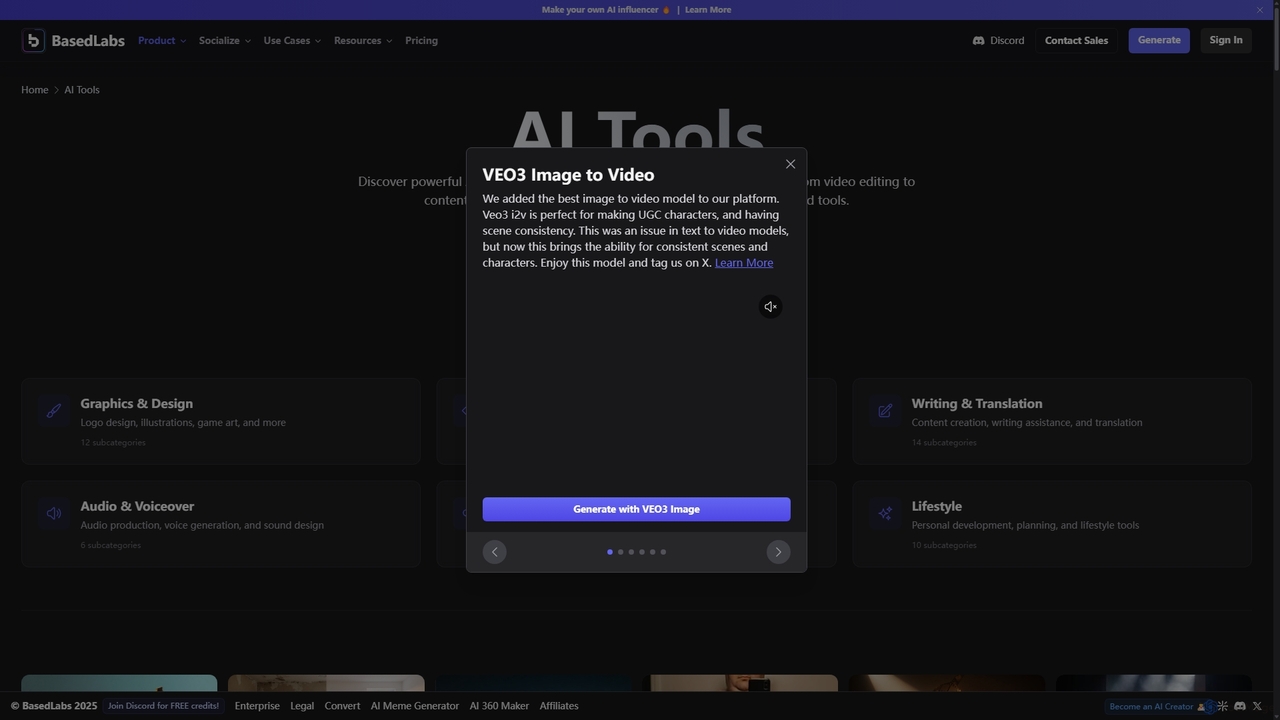Click "14 subcategories" under Writing & Translation
This screenshot has width=1280, height=720.
pyautogui.click(x=944, y=443)
